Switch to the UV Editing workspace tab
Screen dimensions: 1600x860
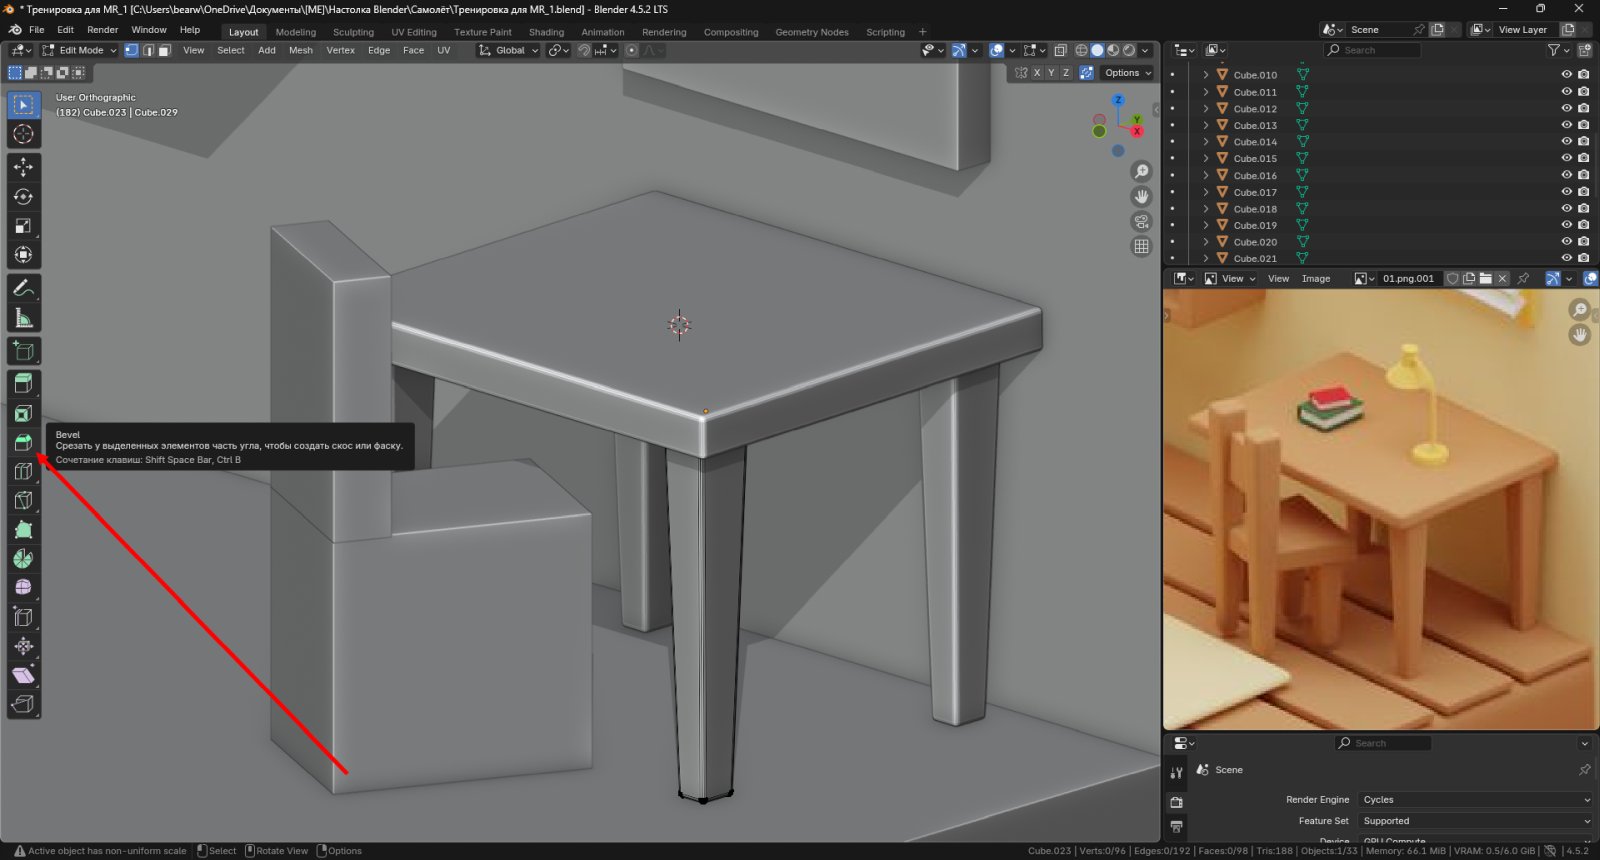[x=414, y=32]
